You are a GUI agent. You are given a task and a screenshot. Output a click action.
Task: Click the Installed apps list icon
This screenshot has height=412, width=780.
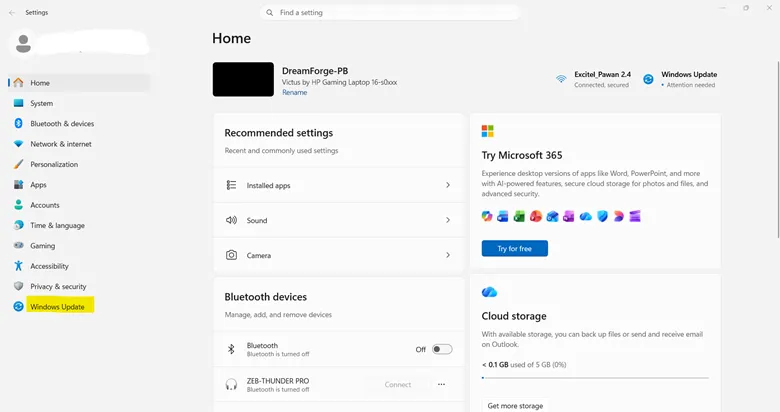[x=231, y=185]
